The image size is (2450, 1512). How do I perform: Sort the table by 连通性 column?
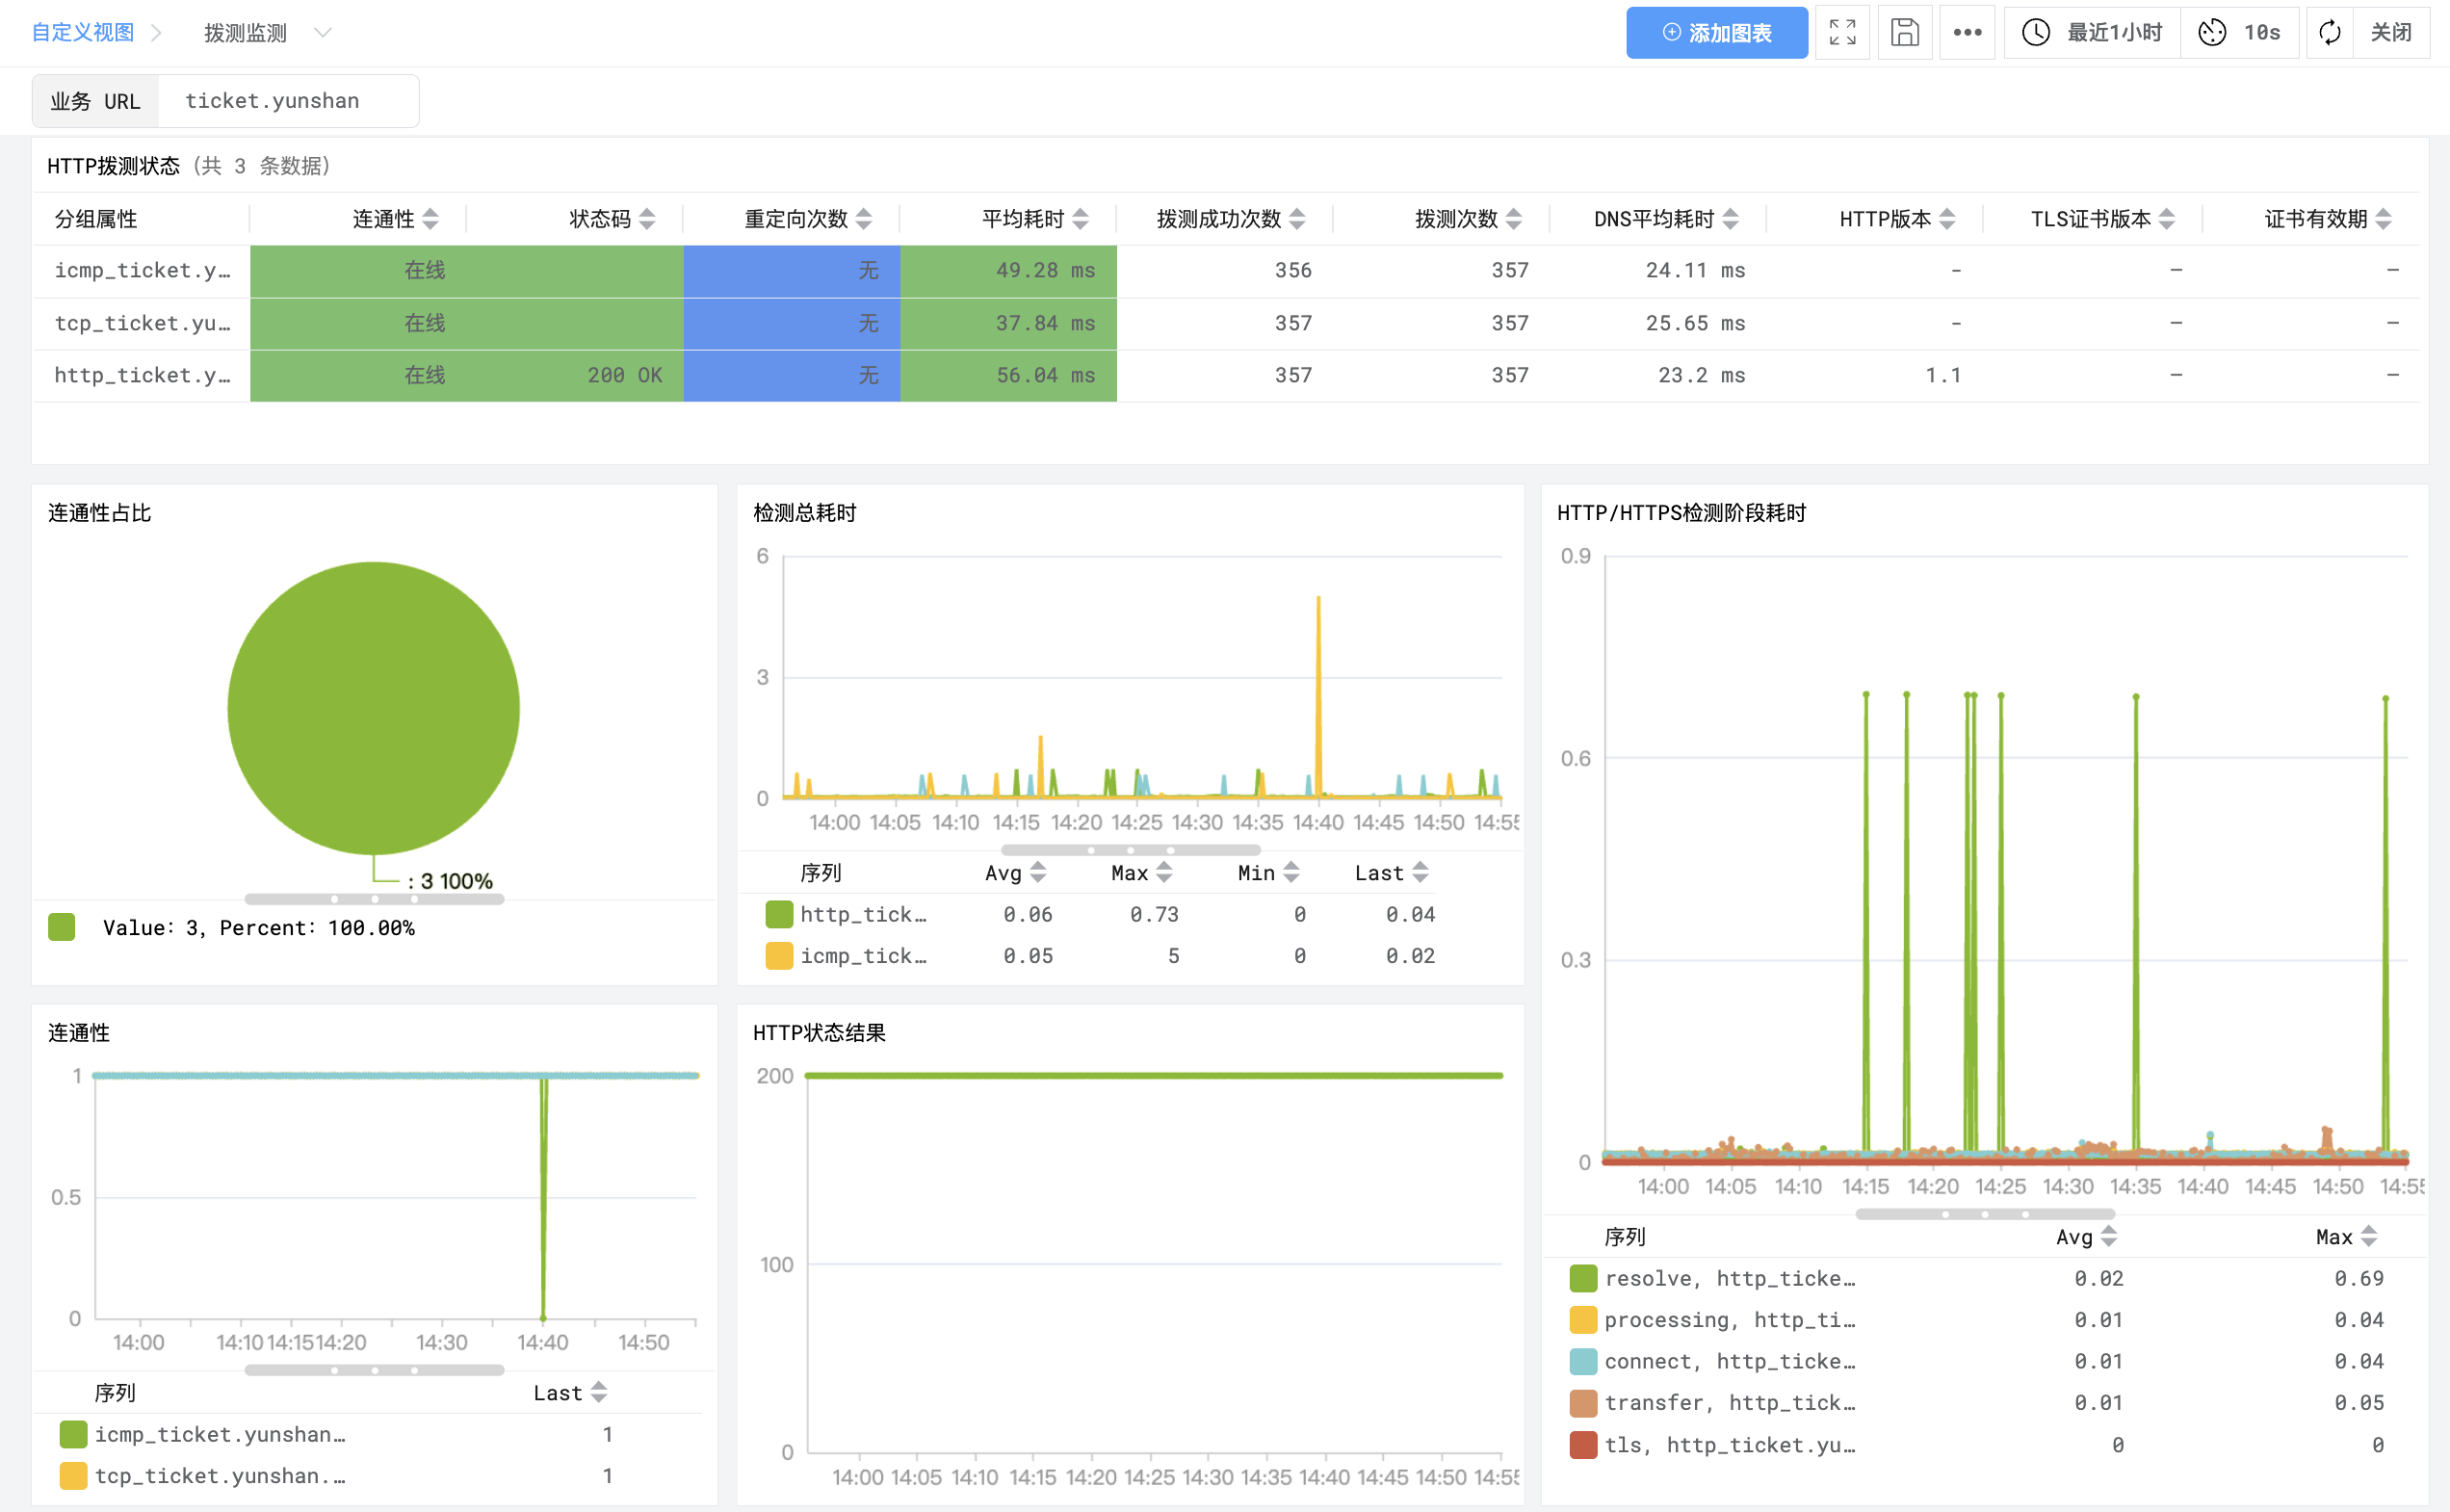[x=430, y=219]
